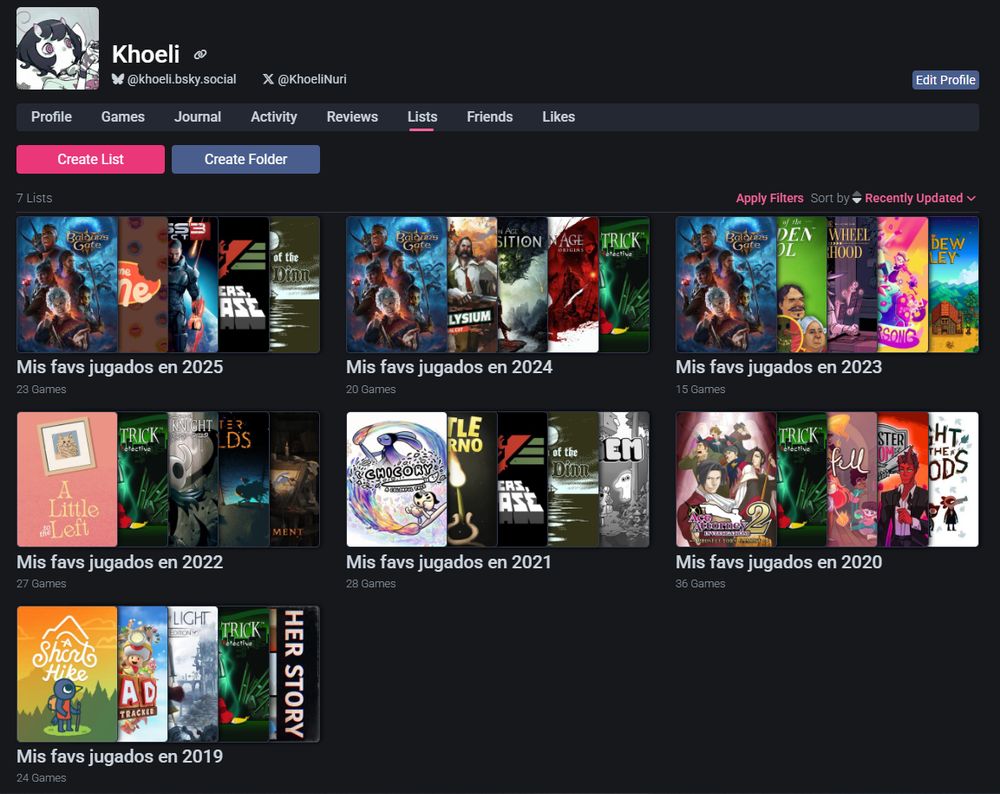Viewport: 1000px width, 794px height.
Task: Open the Friends tab
Action: (x=490, y=117)
